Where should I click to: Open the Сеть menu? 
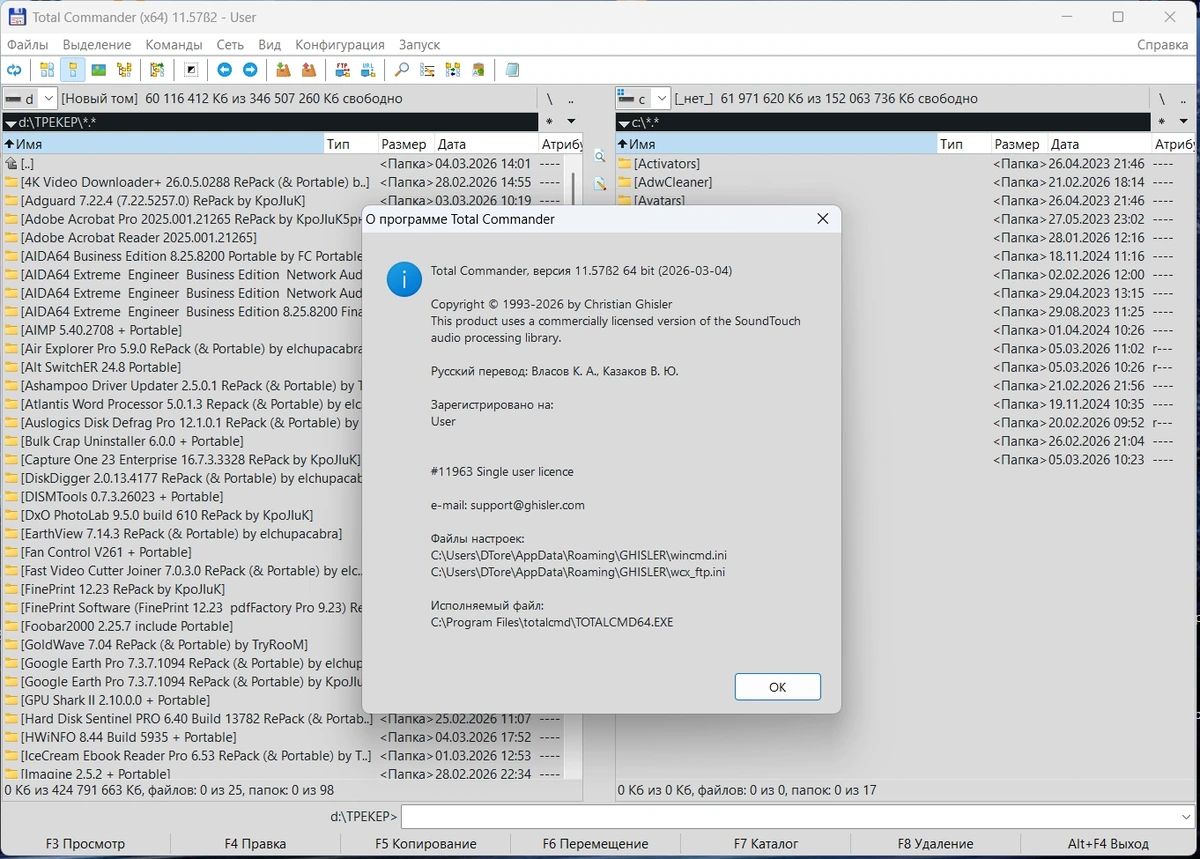pyautogui.click(x=230, y=44)
